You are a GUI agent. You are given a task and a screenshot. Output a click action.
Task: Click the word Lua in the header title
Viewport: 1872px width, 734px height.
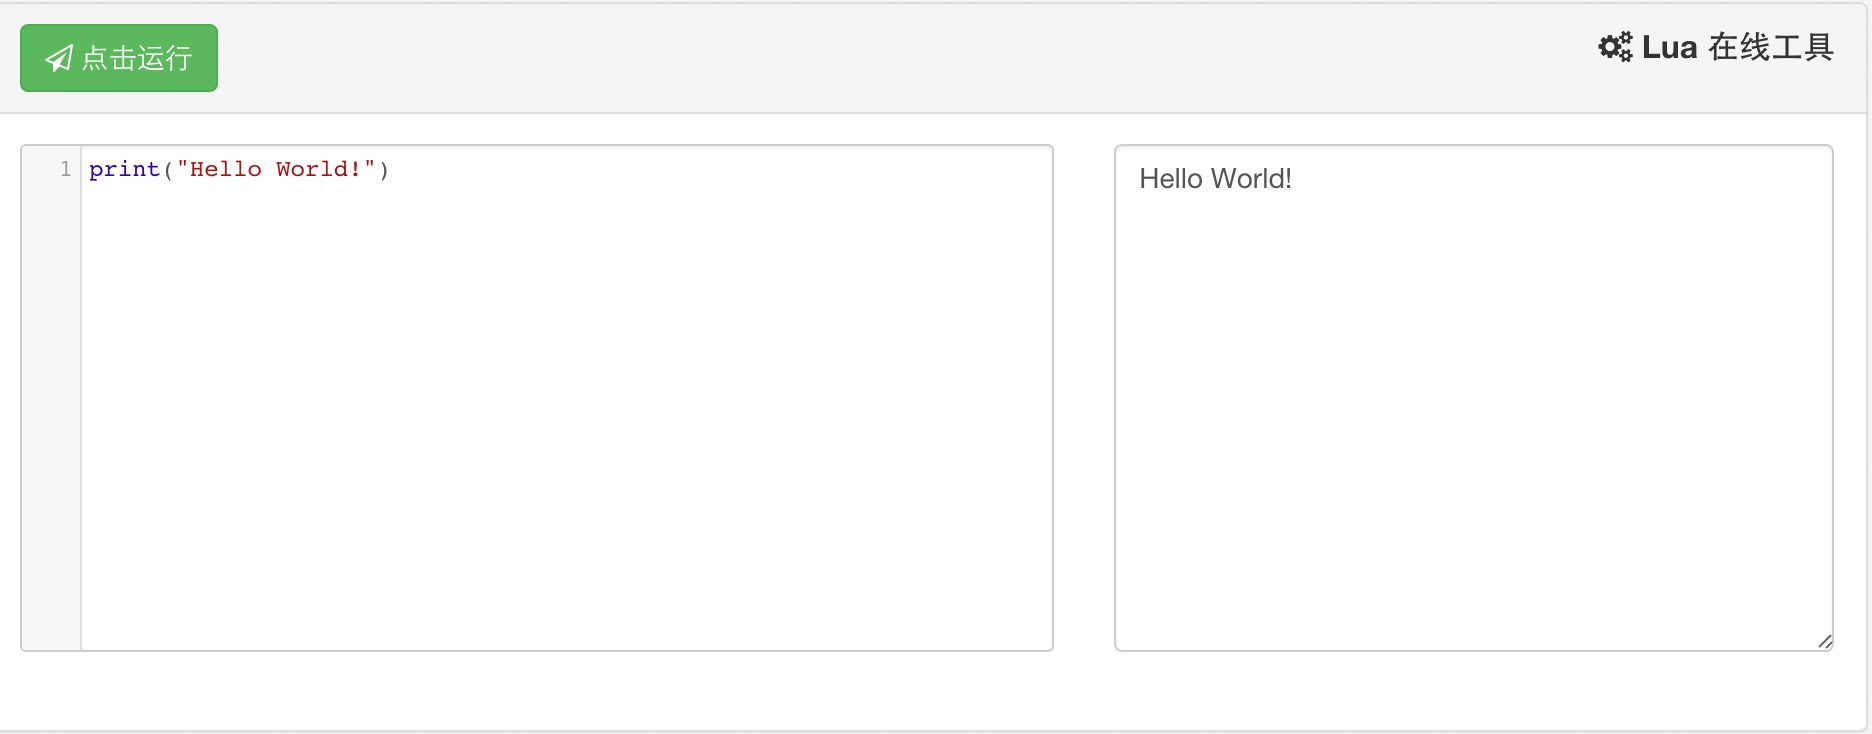(1669, 47)
